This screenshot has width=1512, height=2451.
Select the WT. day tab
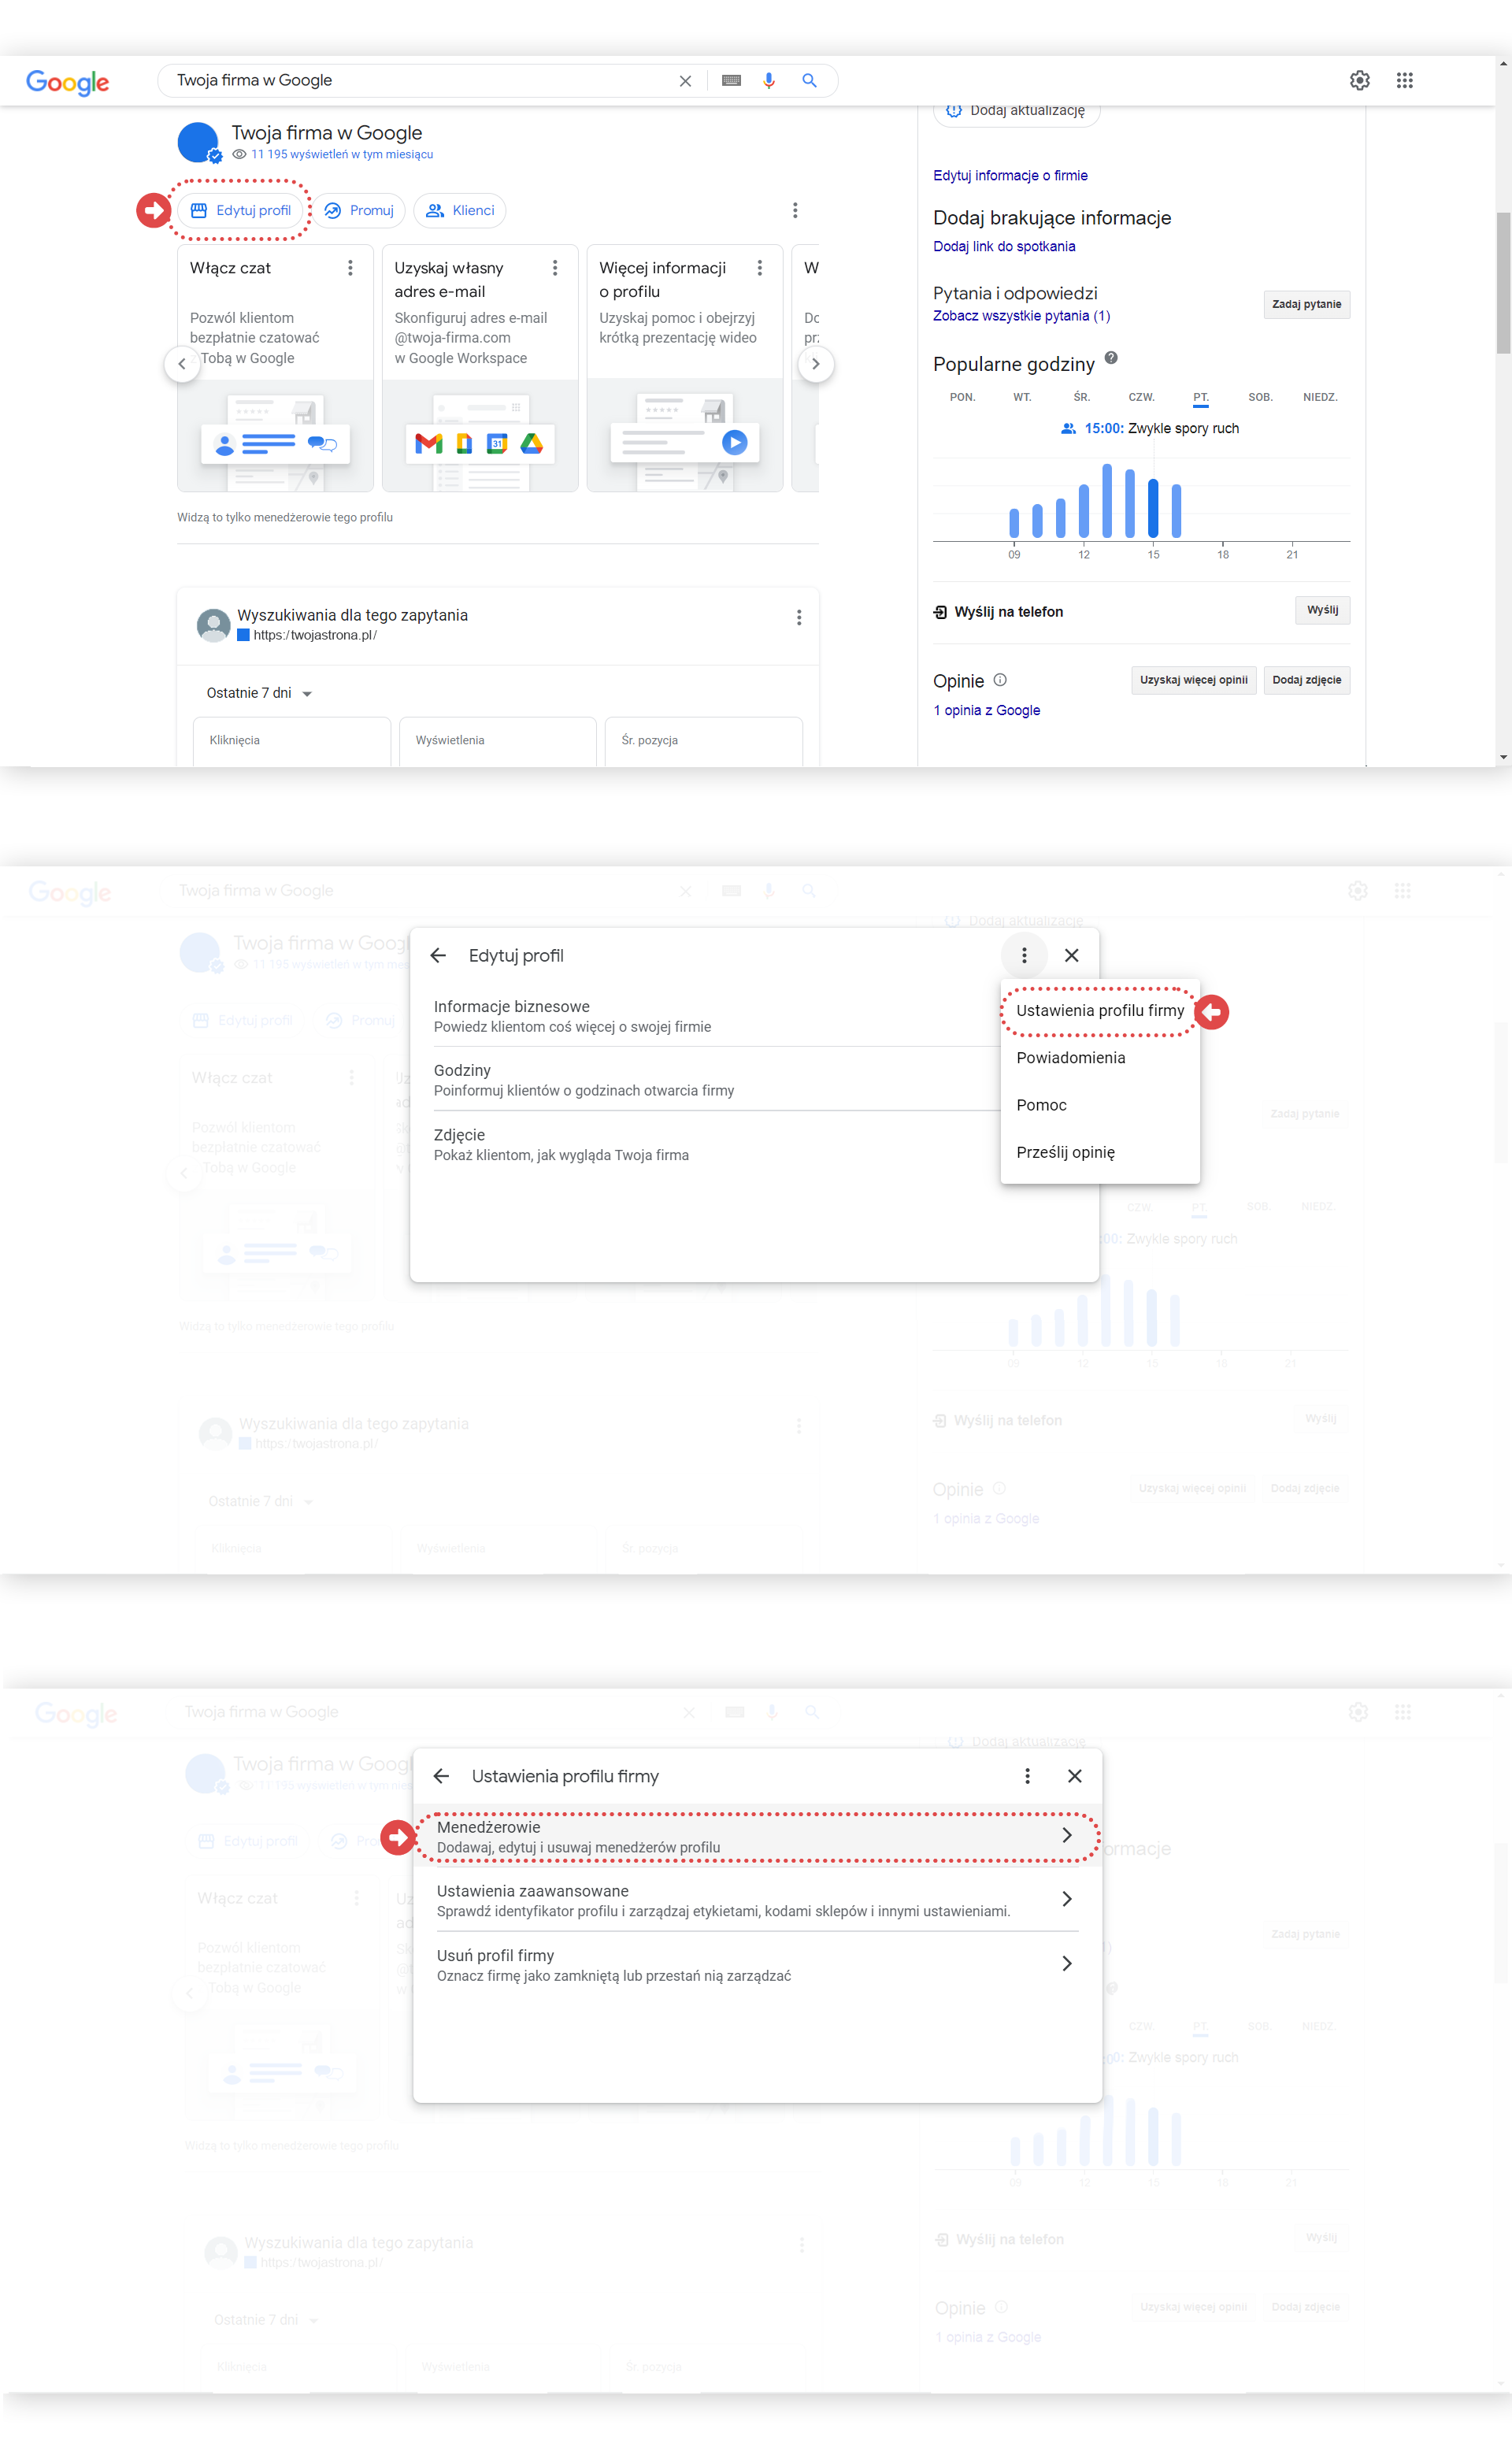tap(1021, 398)
